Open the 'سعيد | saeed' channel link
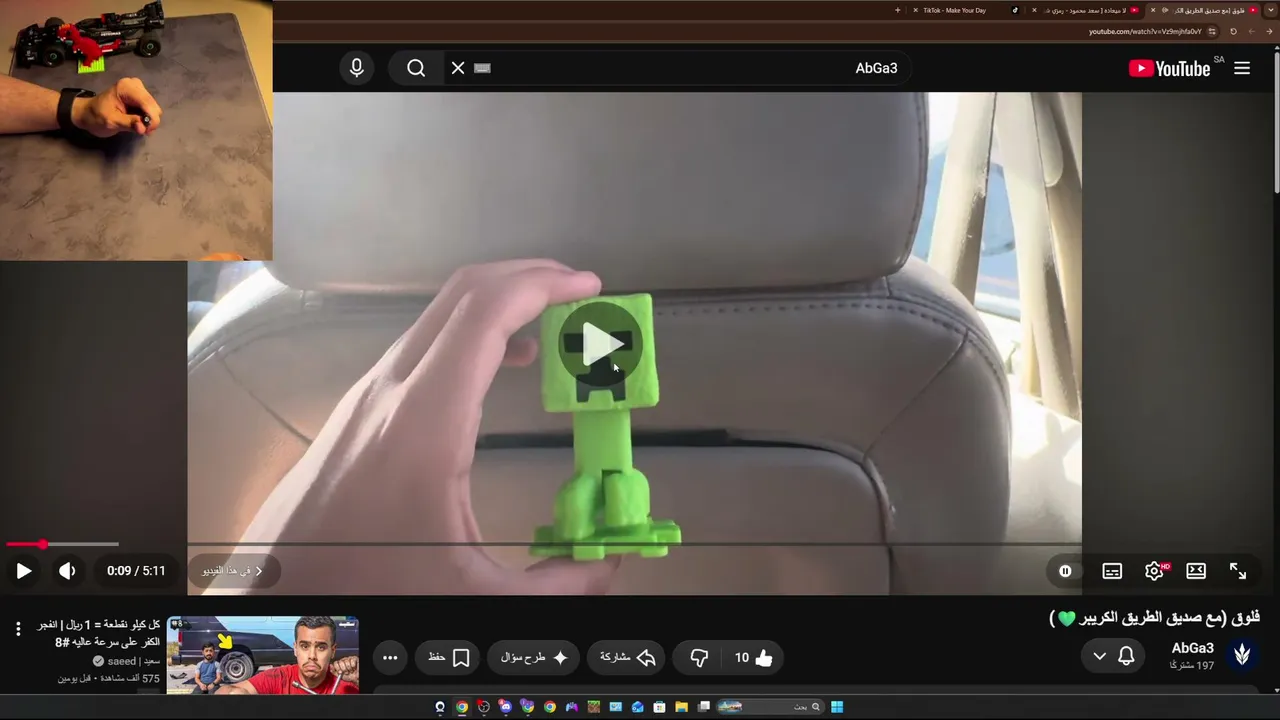Image resolution: width=1280 pixels, height=720 pixels. click(x=134, y=661)
